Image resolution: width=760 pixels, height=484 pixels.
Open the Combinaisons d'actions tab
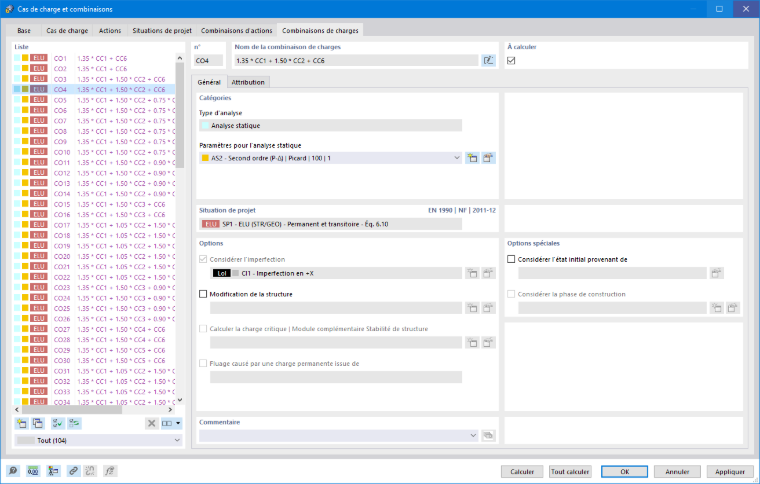click(x=237, y=31)
